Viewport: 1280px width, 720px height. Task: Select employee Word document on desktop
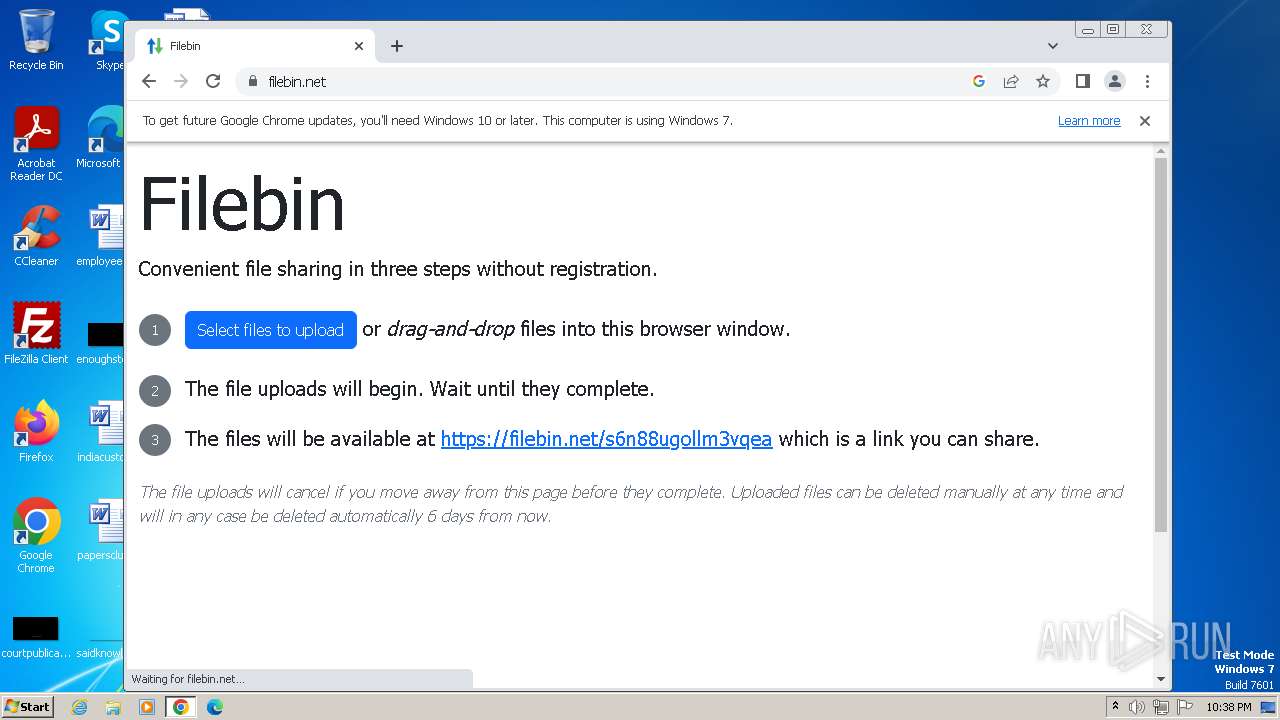(101, 236)
